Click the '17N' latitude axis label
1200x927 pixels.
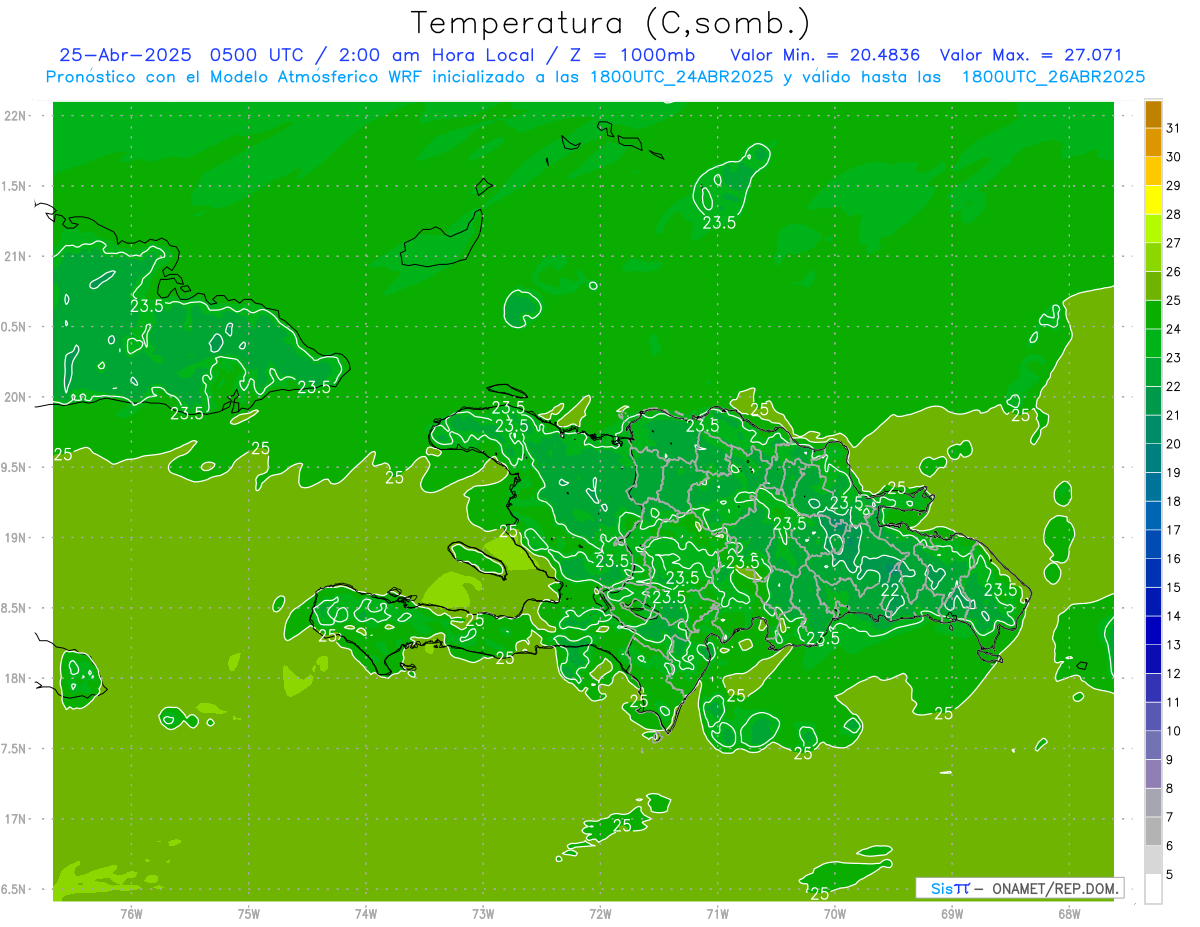click(15, 819)
